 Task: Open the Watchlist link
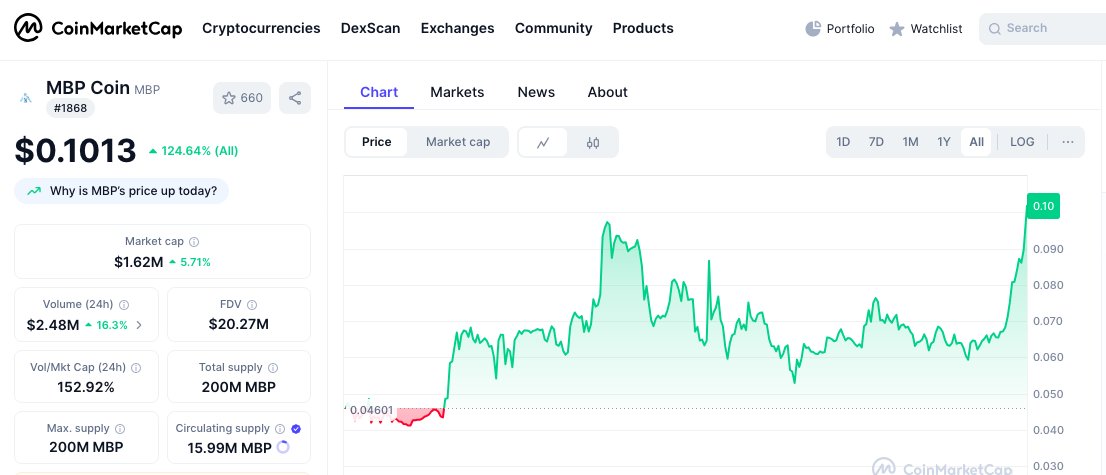click(925, 29)
